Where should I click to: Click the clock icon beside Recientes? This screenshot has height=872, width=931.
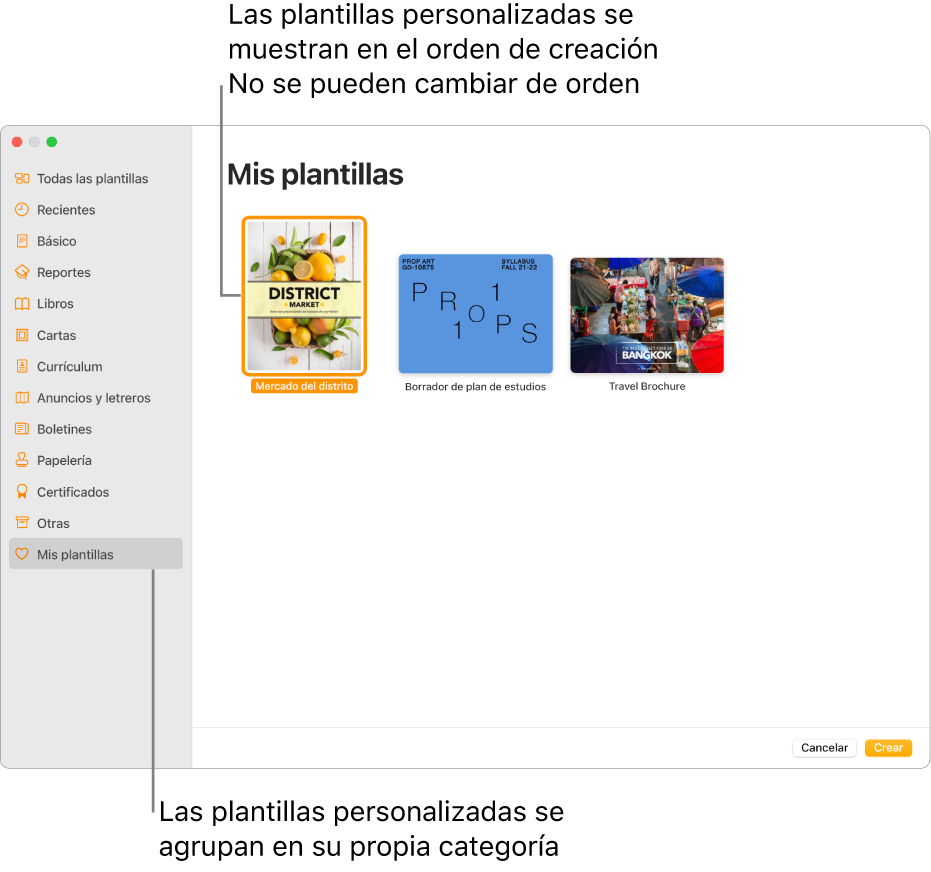22,210
